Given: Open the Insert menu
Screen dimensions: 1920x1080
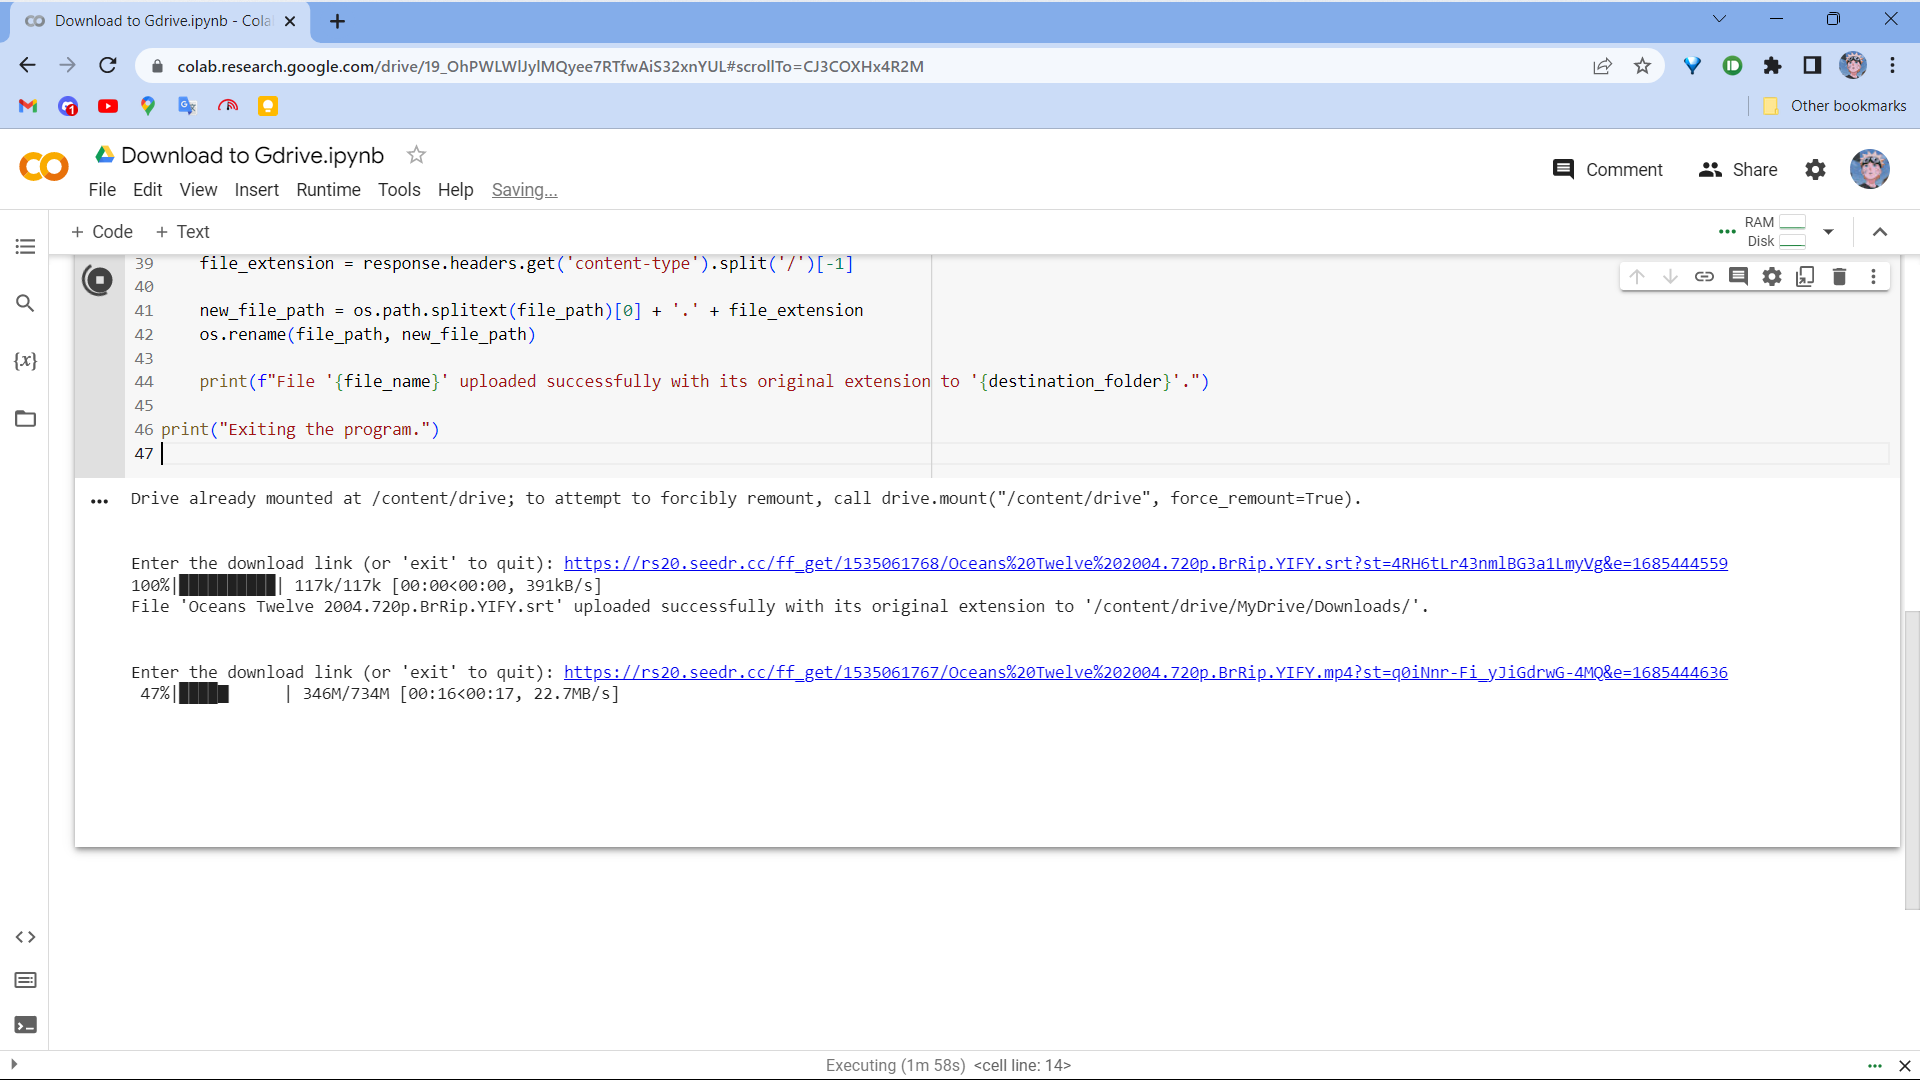Looking at the screenshot, I should click(257, 190).
